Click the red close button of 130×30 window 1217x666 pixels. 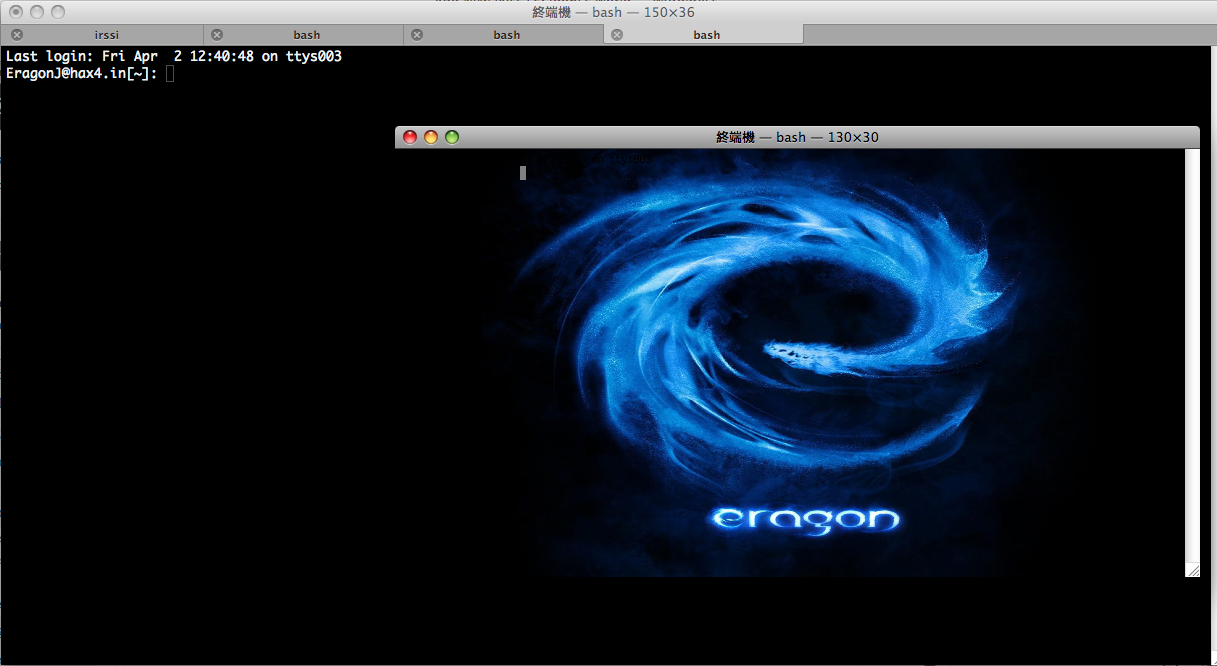(x=410, y=137)
